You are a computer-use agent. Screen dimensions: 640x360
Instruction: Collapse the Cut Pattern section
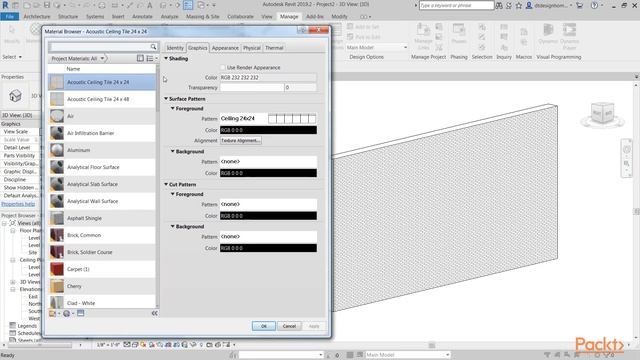166,184
